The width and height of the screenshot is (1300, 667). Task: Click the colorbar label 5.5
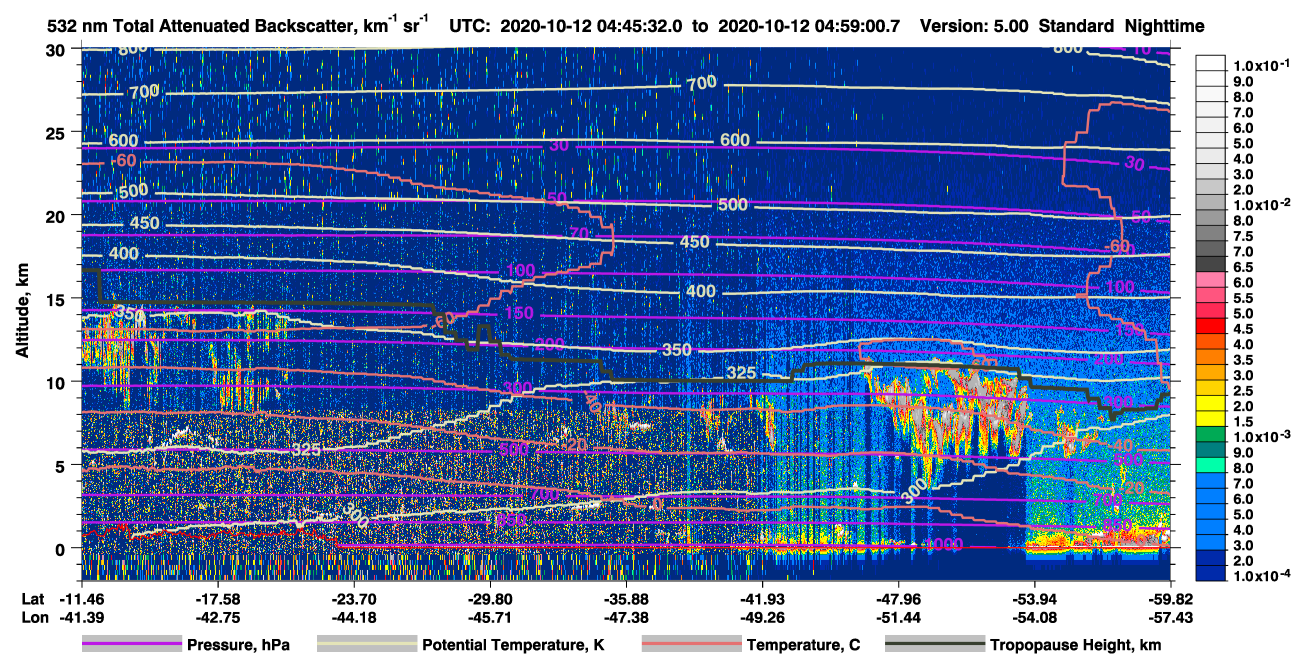tap(1244, 298)
